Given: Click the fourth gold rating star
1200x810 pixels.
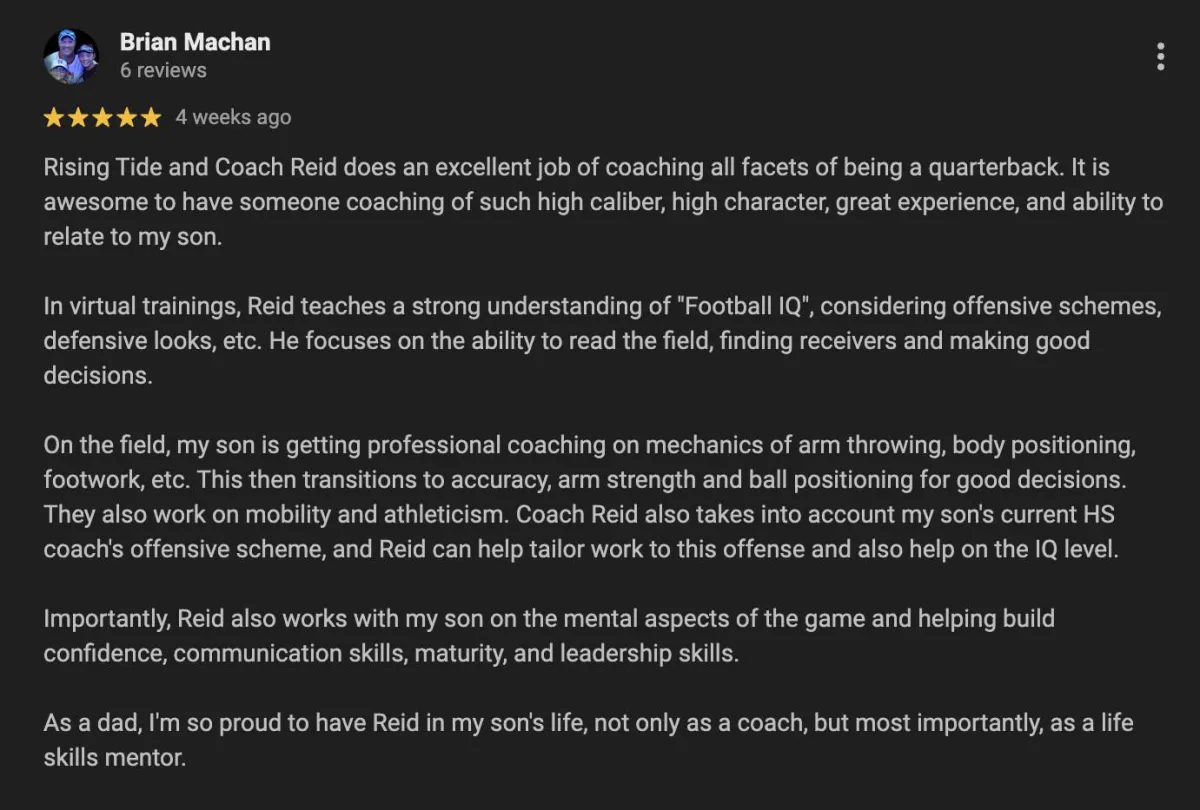Looking at the screenshot, I should (126, 117).
